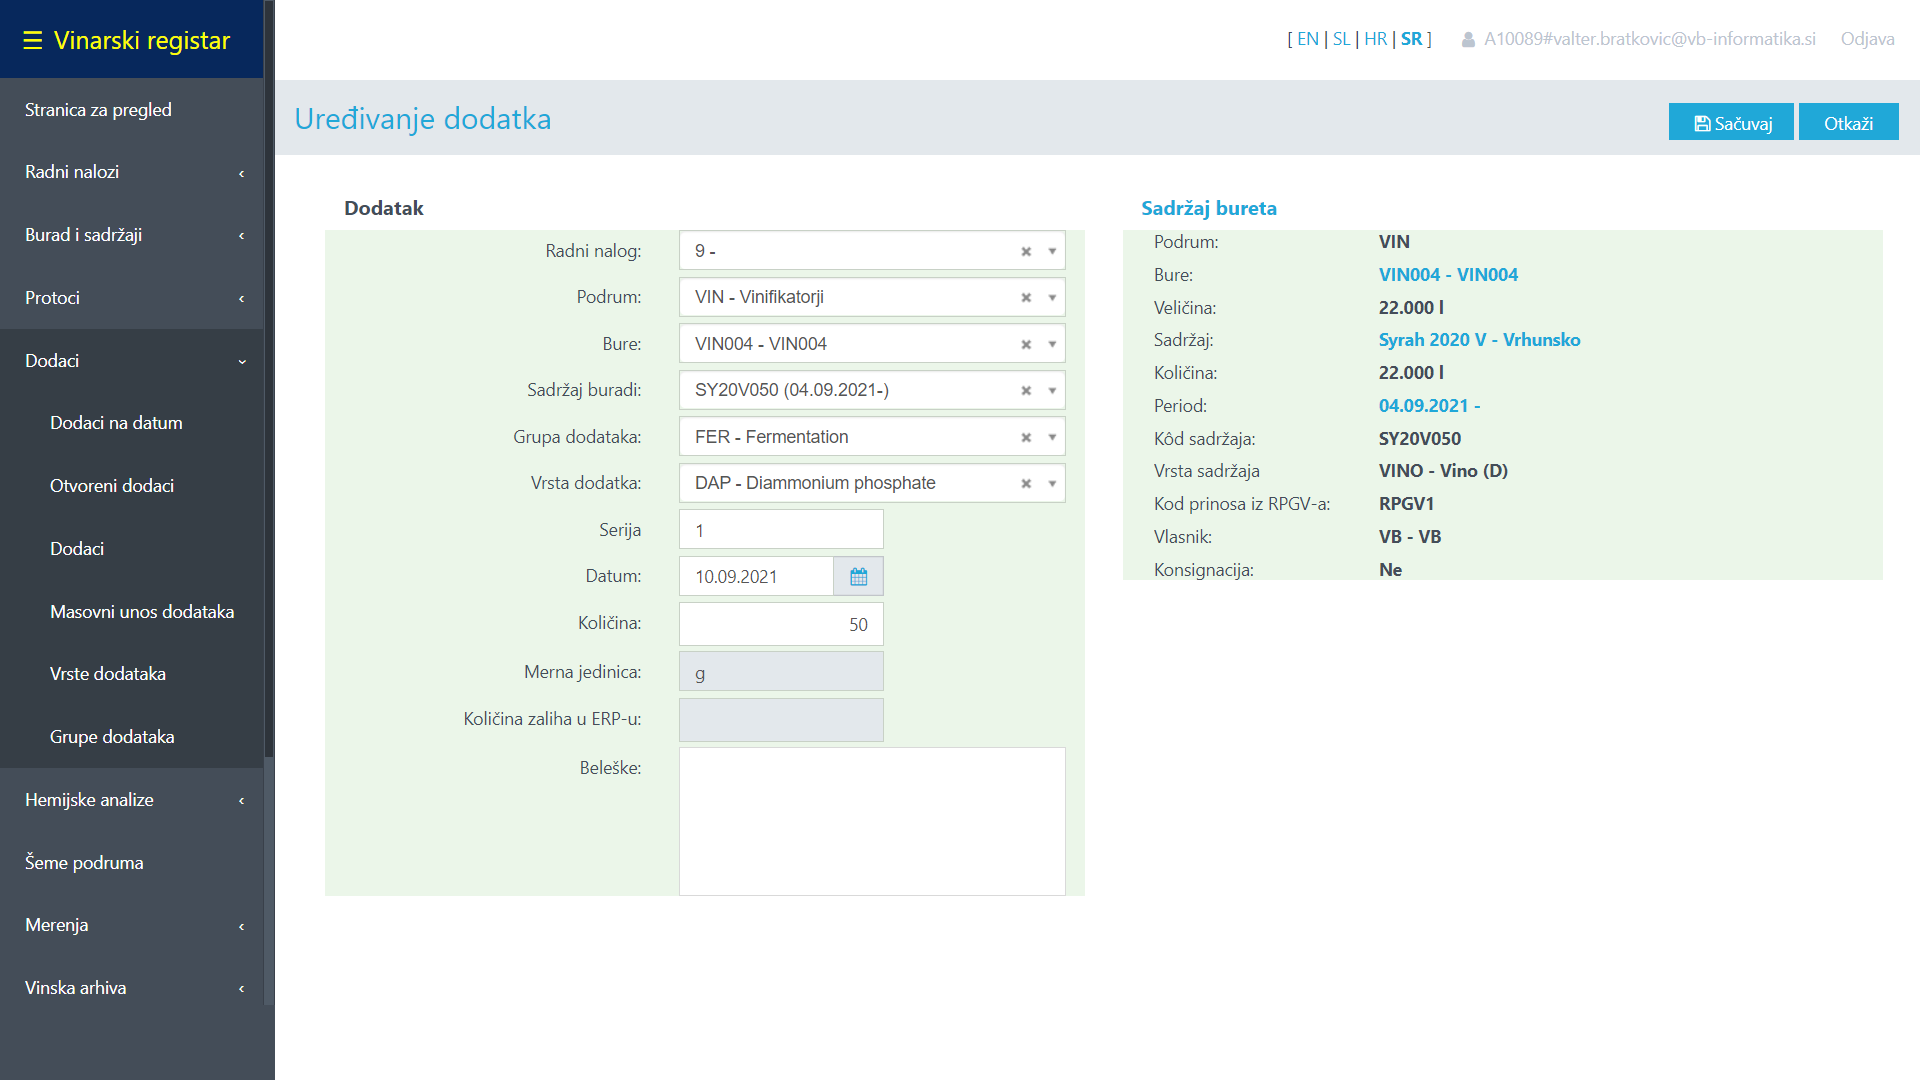The image size is (1920, 1080).
Task: Click the Cancel (Otkaži) button
Action: (1845, 121)
